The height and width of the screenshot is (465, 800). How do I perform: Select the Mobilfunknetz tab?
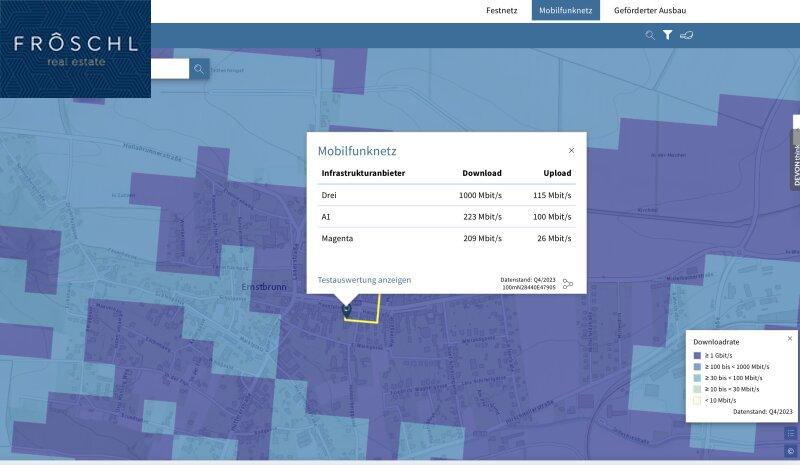pos(566,11)
